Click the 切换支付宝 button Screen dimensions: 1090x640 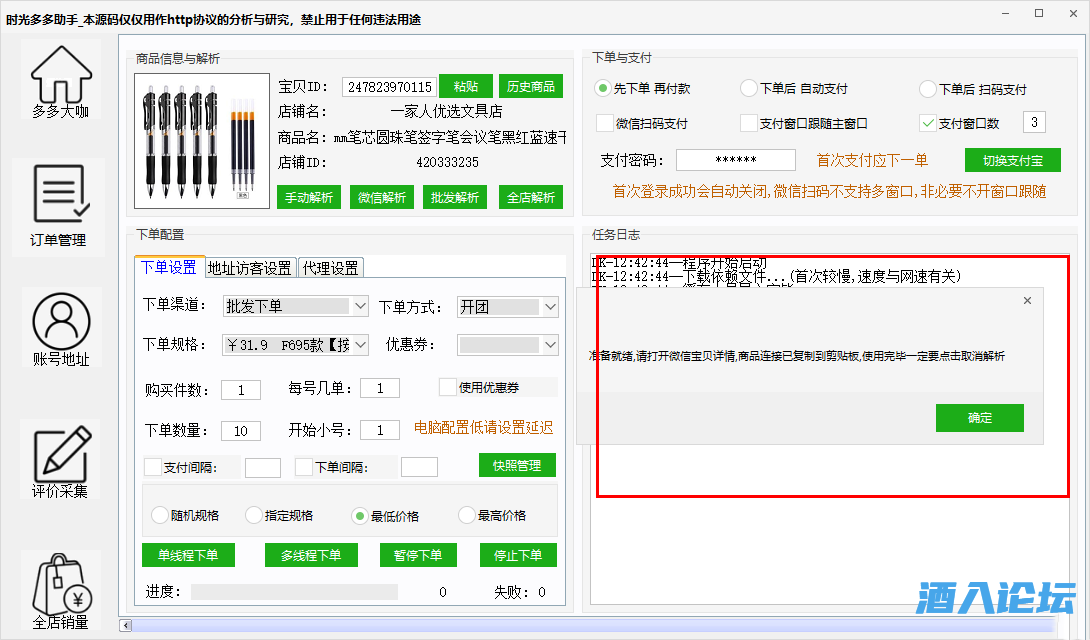[x=1012, y=160]
